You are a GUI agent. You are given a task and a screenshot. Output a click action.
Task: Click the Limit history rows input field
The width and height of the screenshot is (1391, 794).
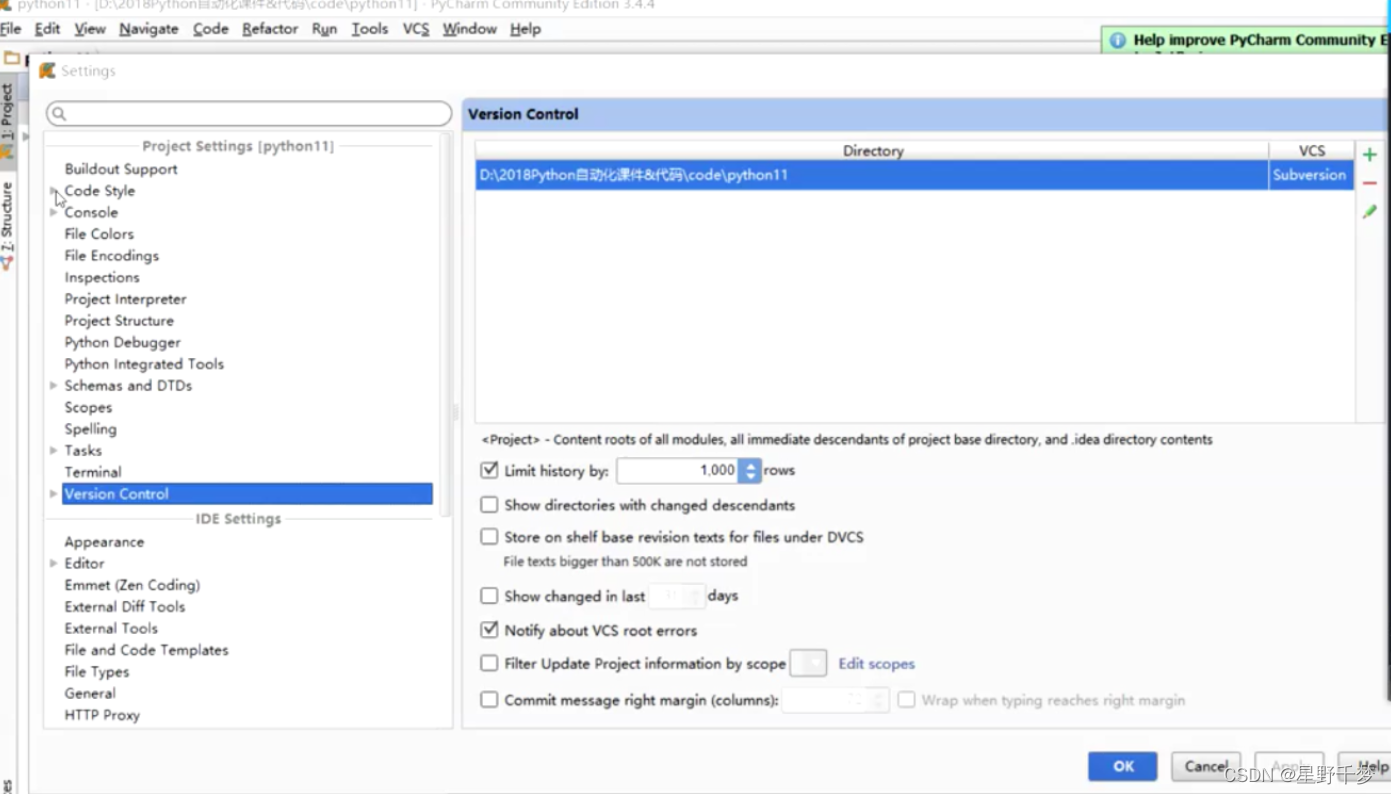(x=677, y=470)
